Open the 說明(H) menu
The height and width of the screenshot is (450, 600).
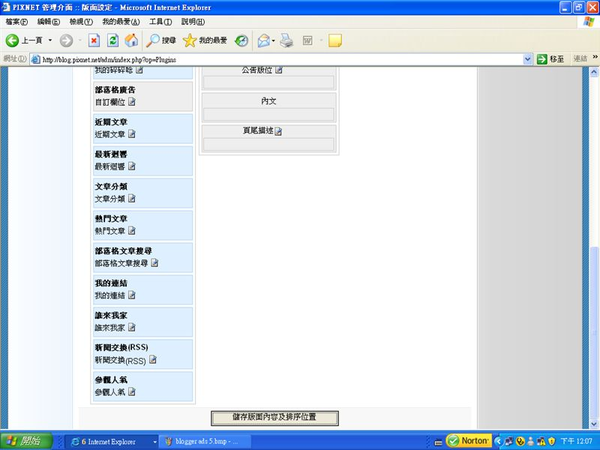[193, 22]
